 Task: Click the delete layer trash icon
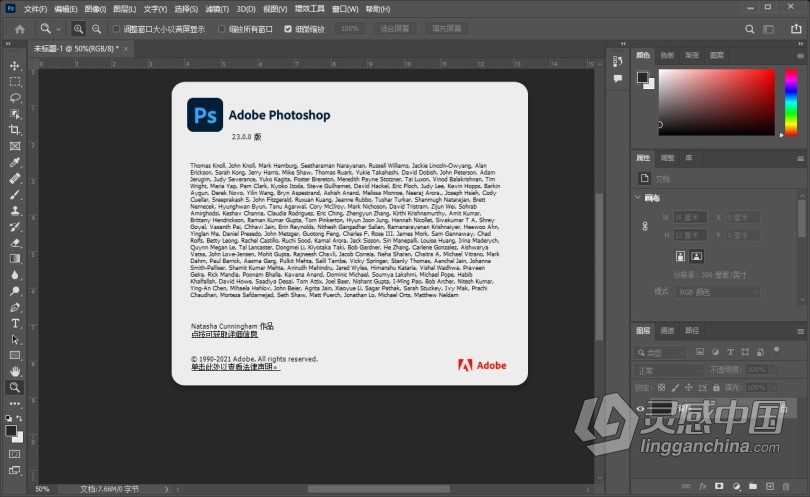click(x=786, y=486)
